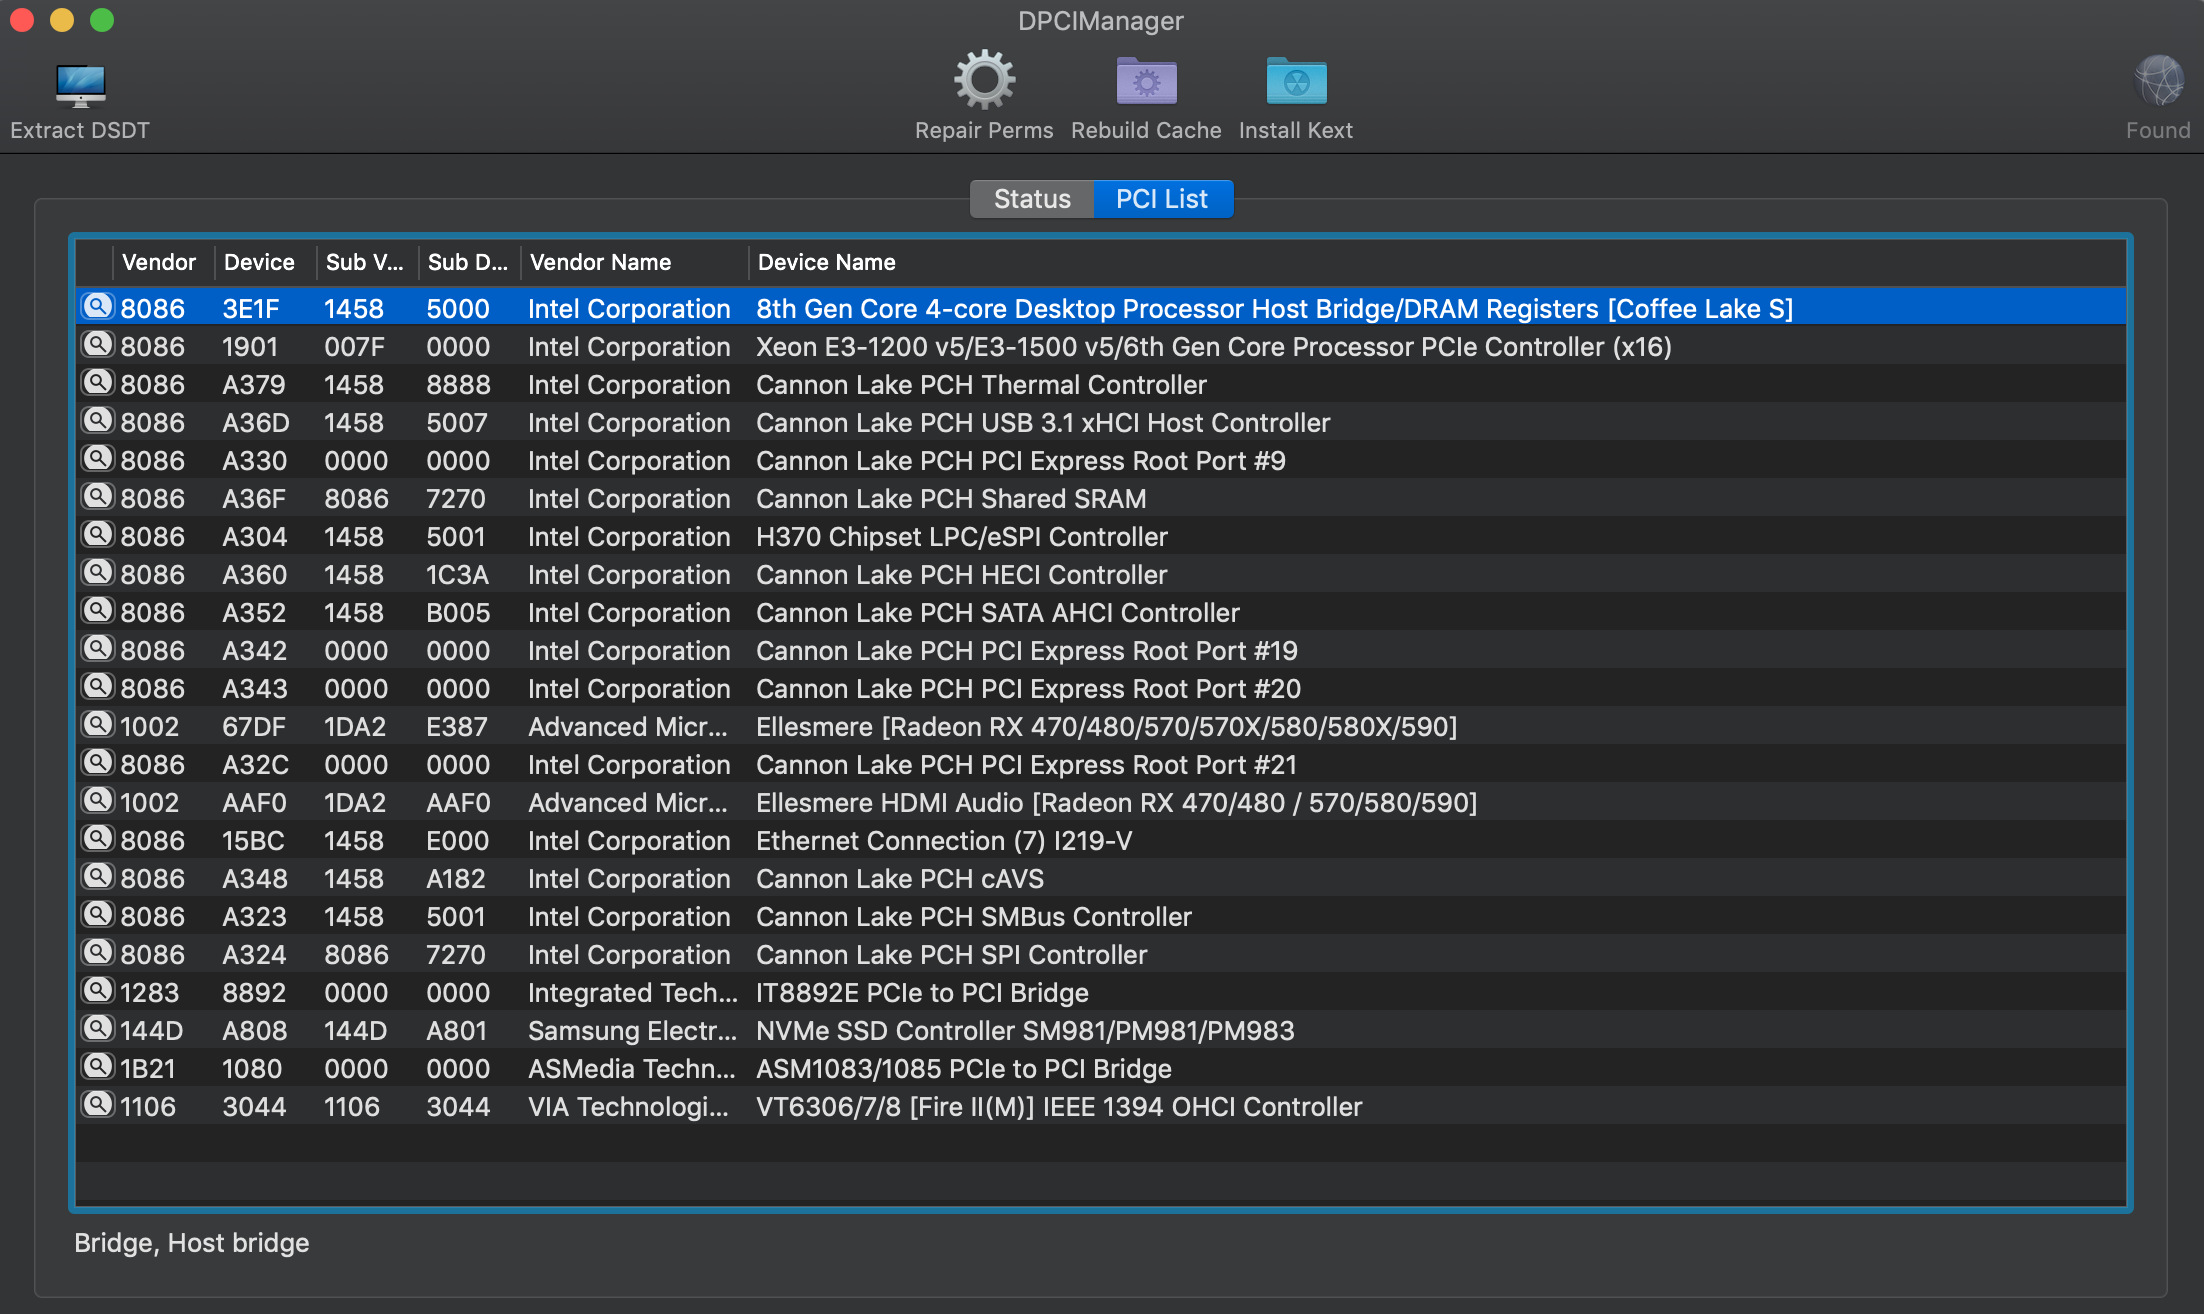The image size is (2204, 1314).
Task: Click the lookup icon for H370 LPC/eSPI row
Action: [97, 534]
